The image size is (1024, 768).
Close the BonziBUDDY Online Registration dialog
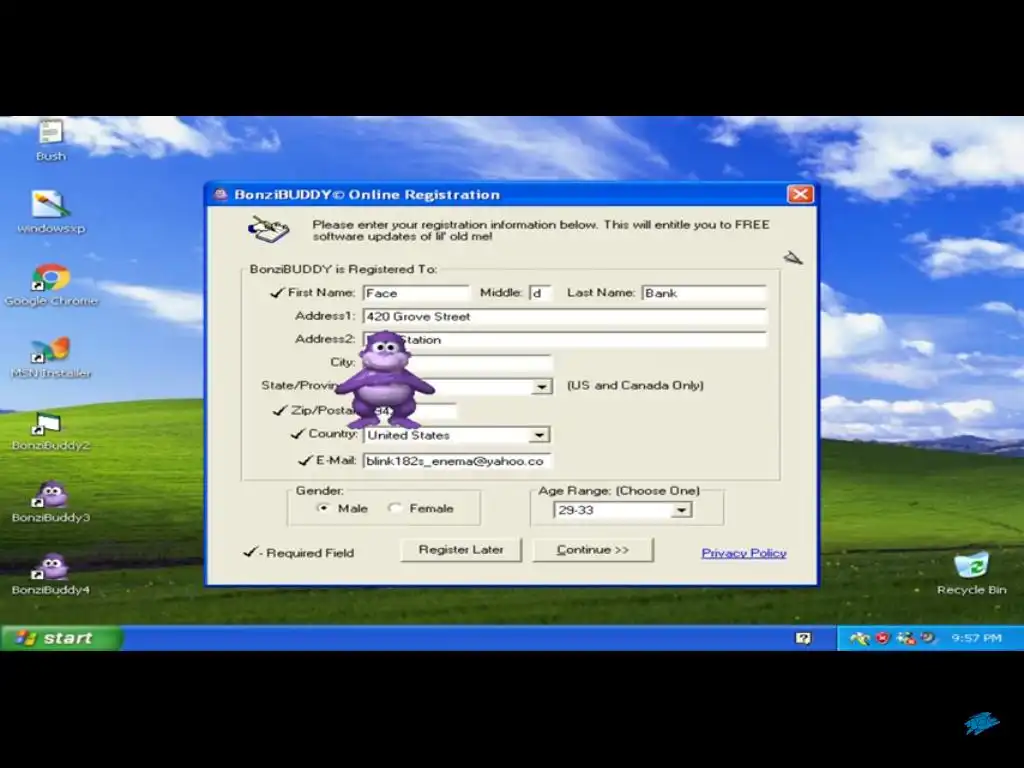point(800,195)
